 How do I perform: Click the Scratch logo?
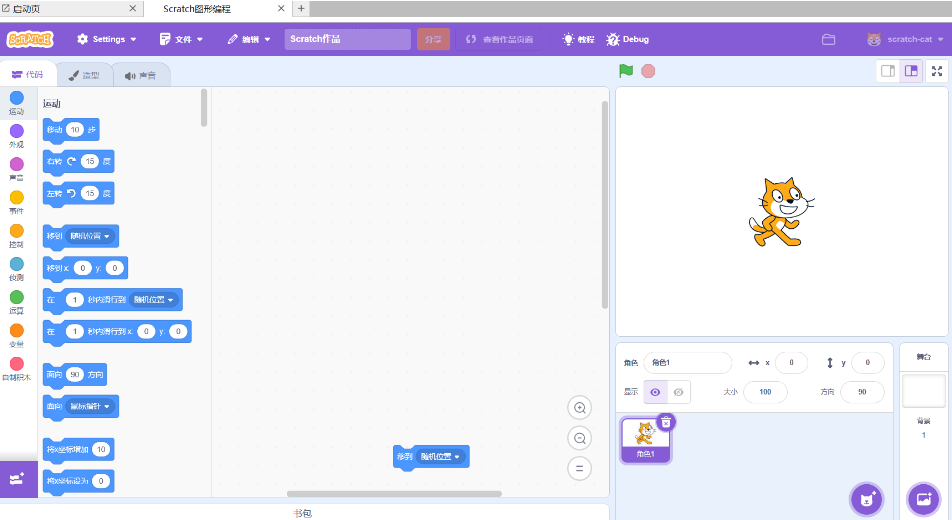pyautogui.click(x=30, y=39)
